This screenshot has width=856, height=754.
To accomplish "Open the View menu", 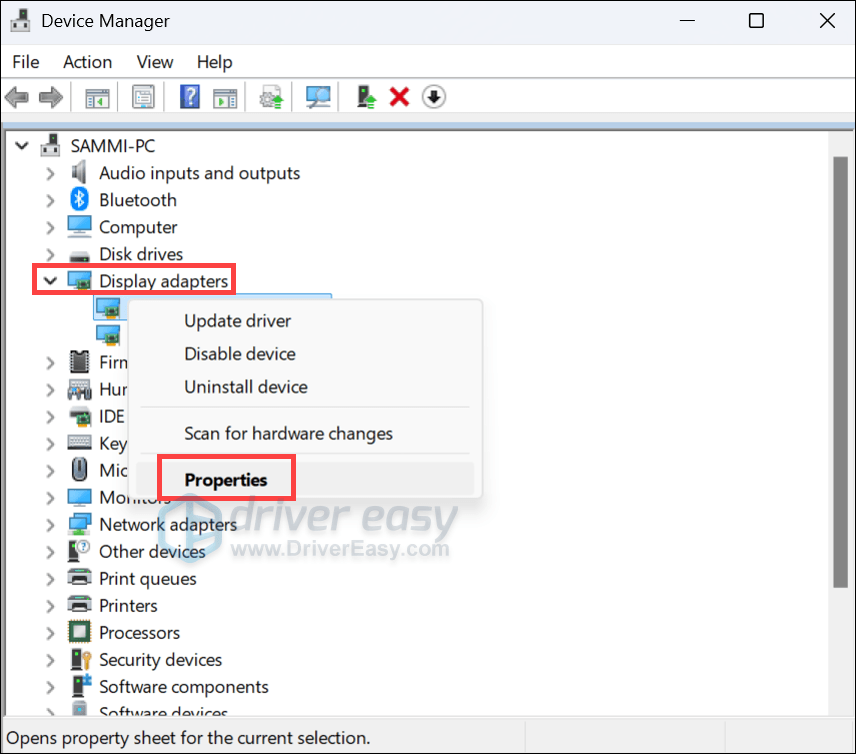I will [154, 62].
